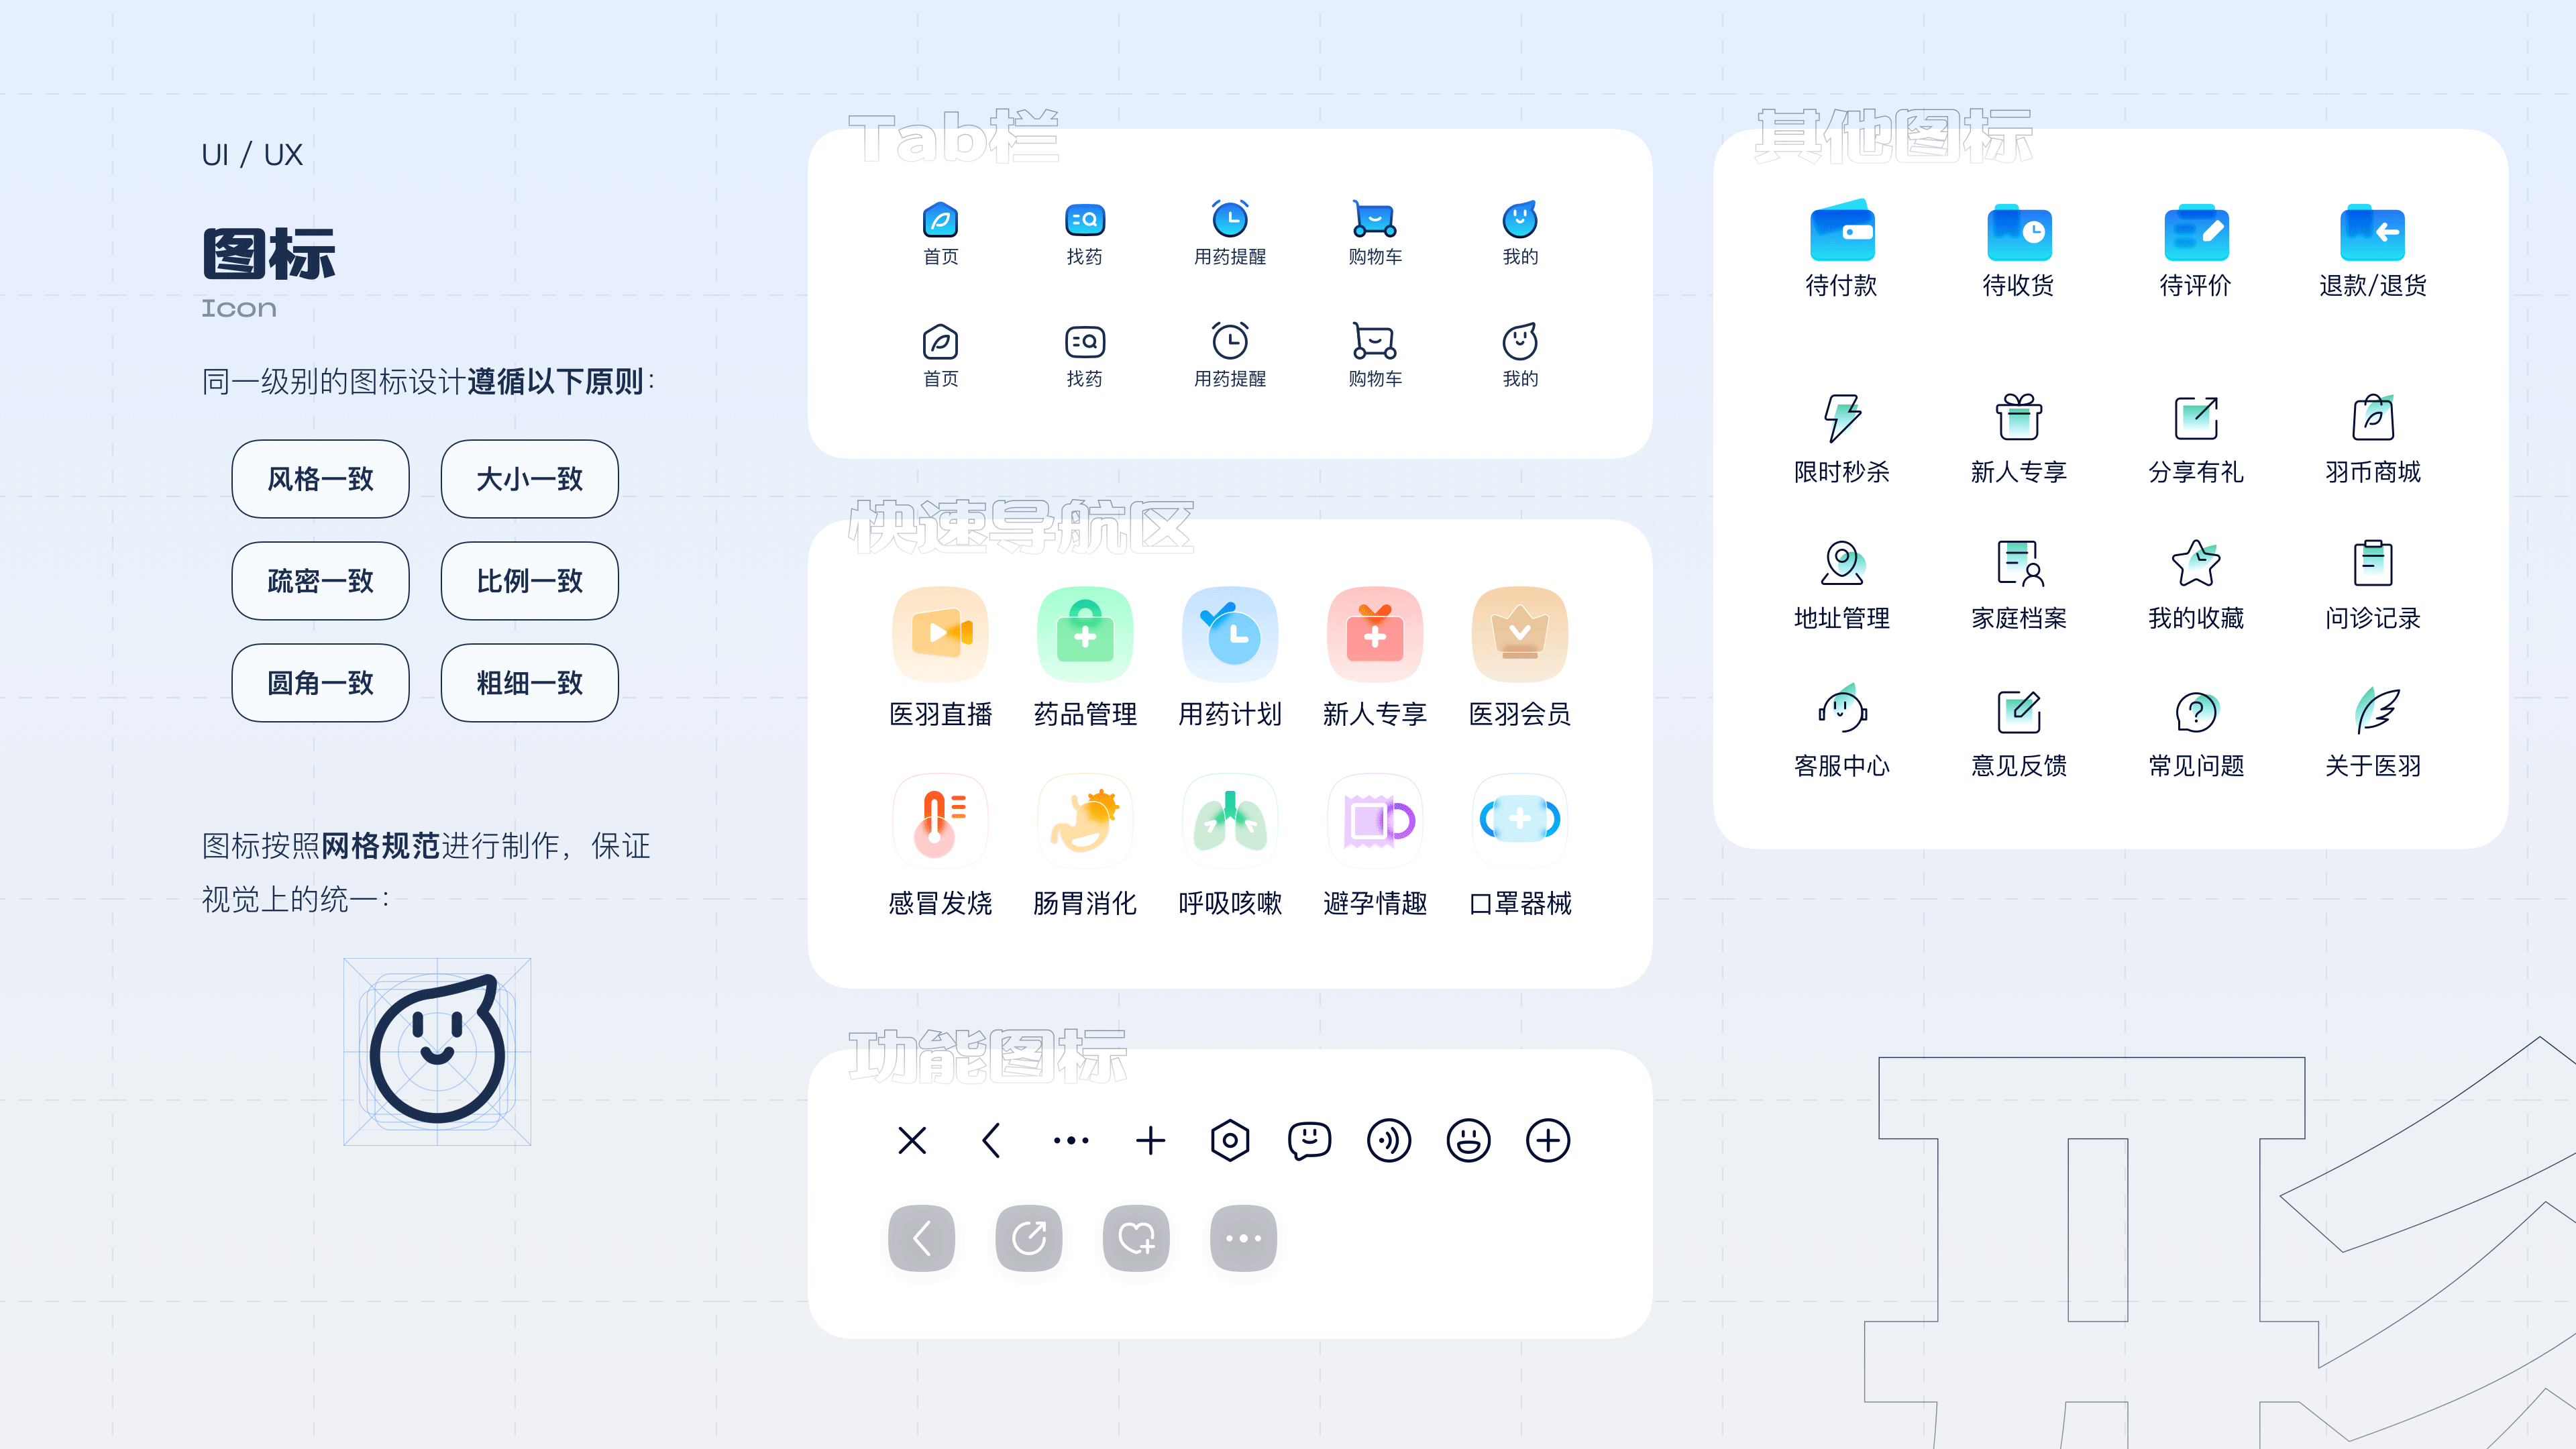
Task: Click the 呼吸咳嗽 lungs icon
Action: [x=1230, y=822]
